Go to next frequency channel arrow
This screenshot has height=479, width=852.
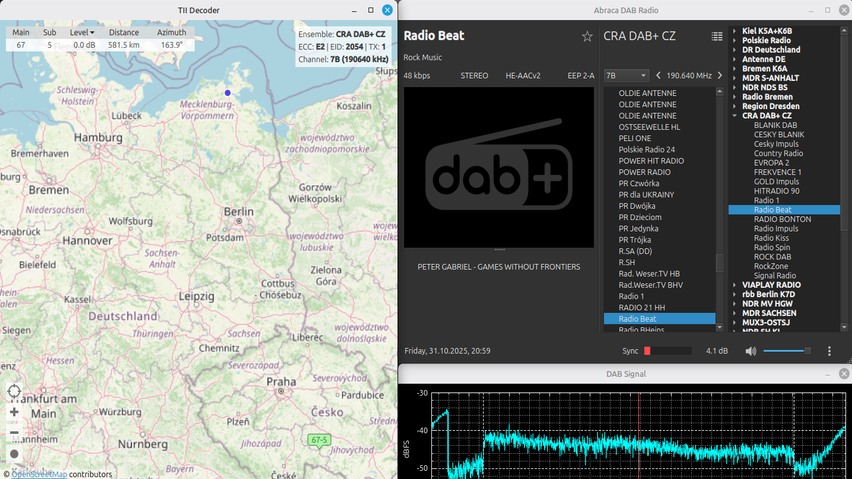pyautogui.click(x=721, y=75)
